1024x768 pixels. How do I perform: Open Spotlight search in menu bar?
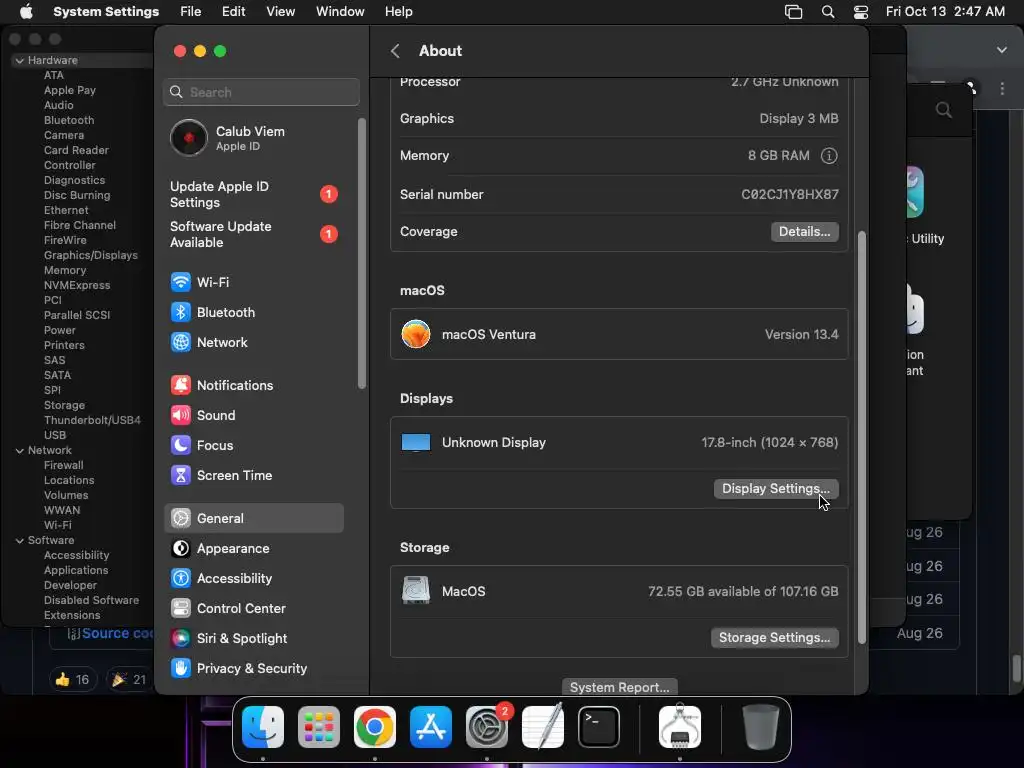(x=827, y=12)
